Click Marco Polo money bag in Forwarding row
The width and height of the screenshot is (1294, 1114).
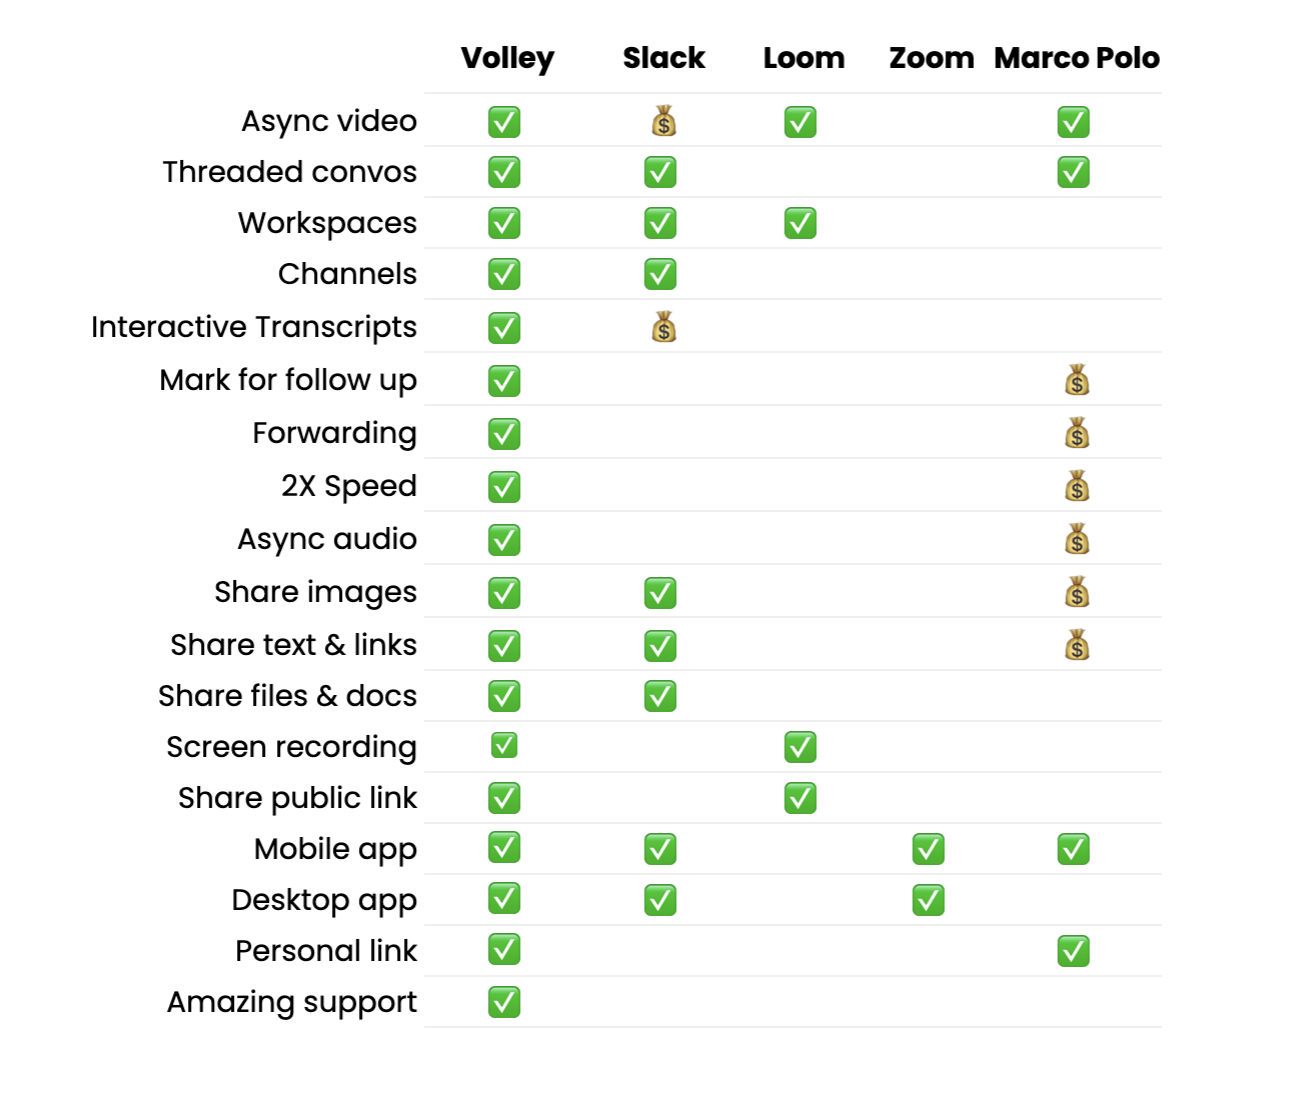click(1077, 433)
